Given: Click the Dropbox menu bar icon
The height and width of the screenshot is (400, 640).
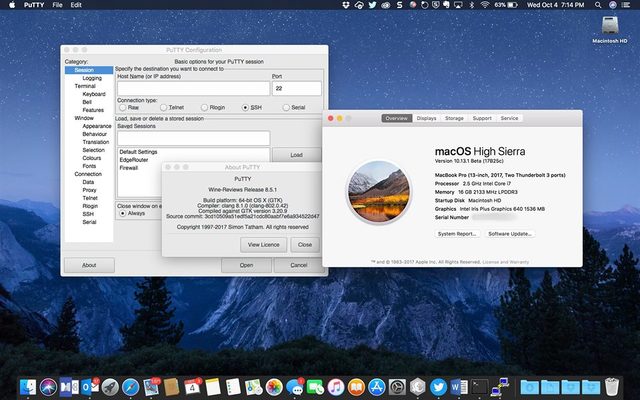Looking at the screenshot, I should (346, 5).
